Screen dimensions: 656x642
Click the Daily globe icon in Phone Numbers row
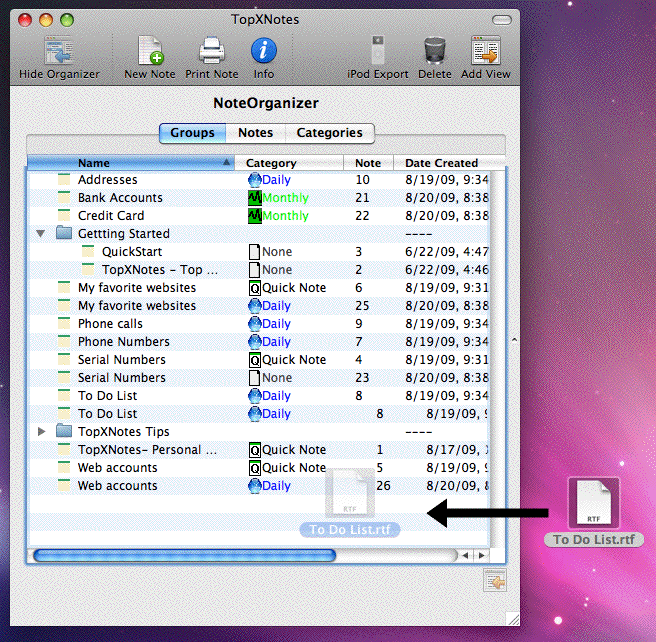click(254, 342)
